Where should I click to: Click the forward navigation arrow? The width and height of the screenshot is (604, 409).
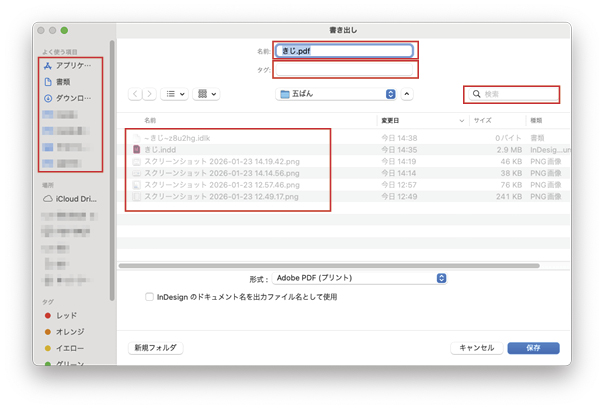(150, 94)
